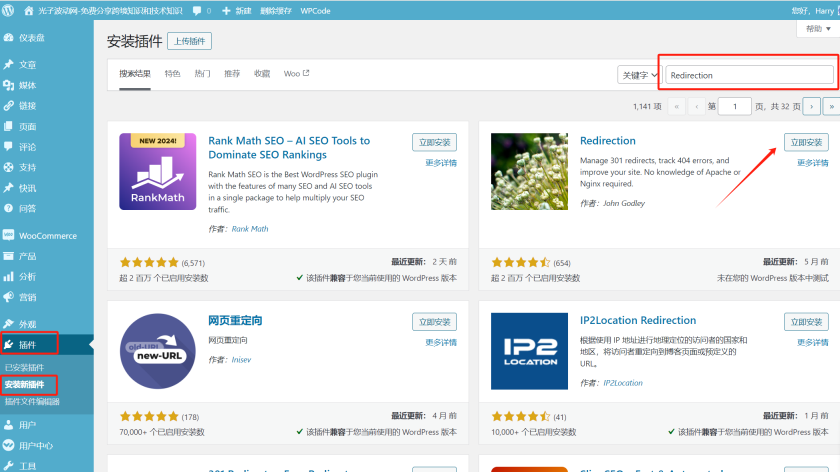Open WPCode in the admin bar
The height and width of the screenshot is (472, 840).
coord(315,11)
